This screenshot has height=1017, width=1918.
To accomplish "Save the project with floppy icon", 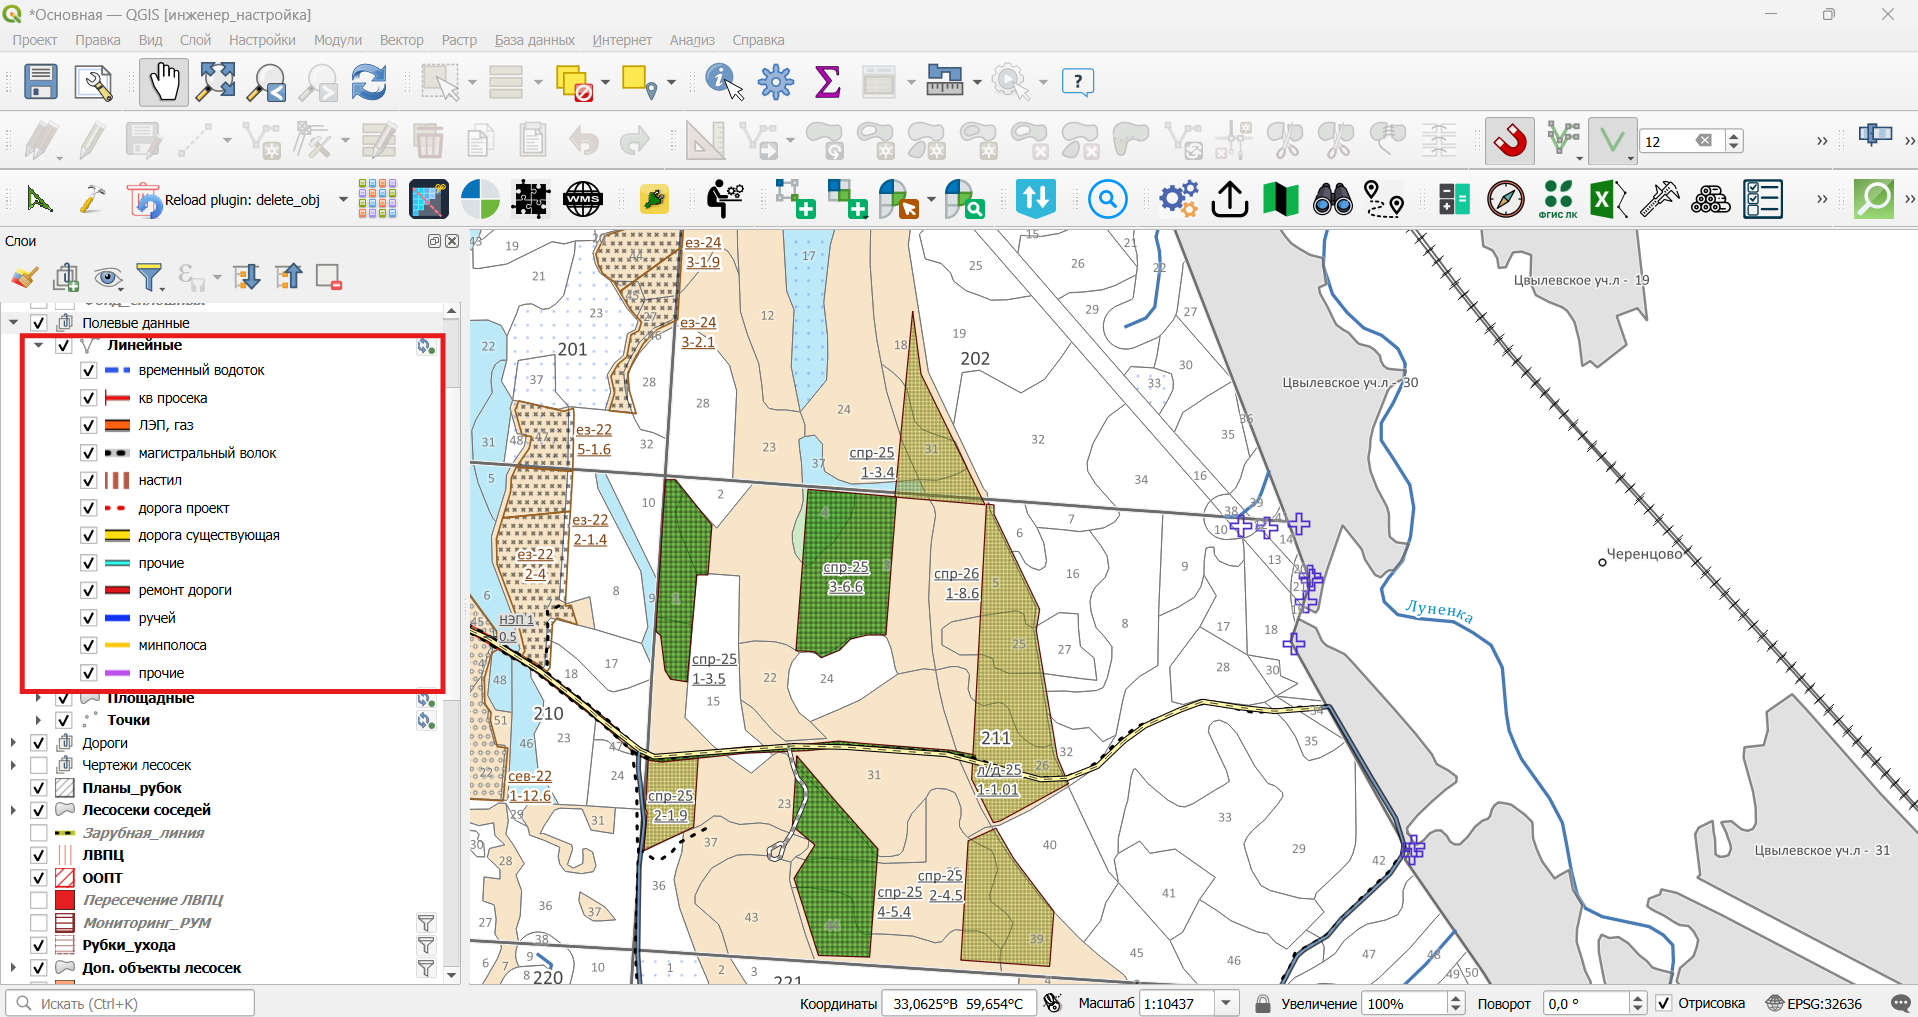I will (x=40, y=82).
